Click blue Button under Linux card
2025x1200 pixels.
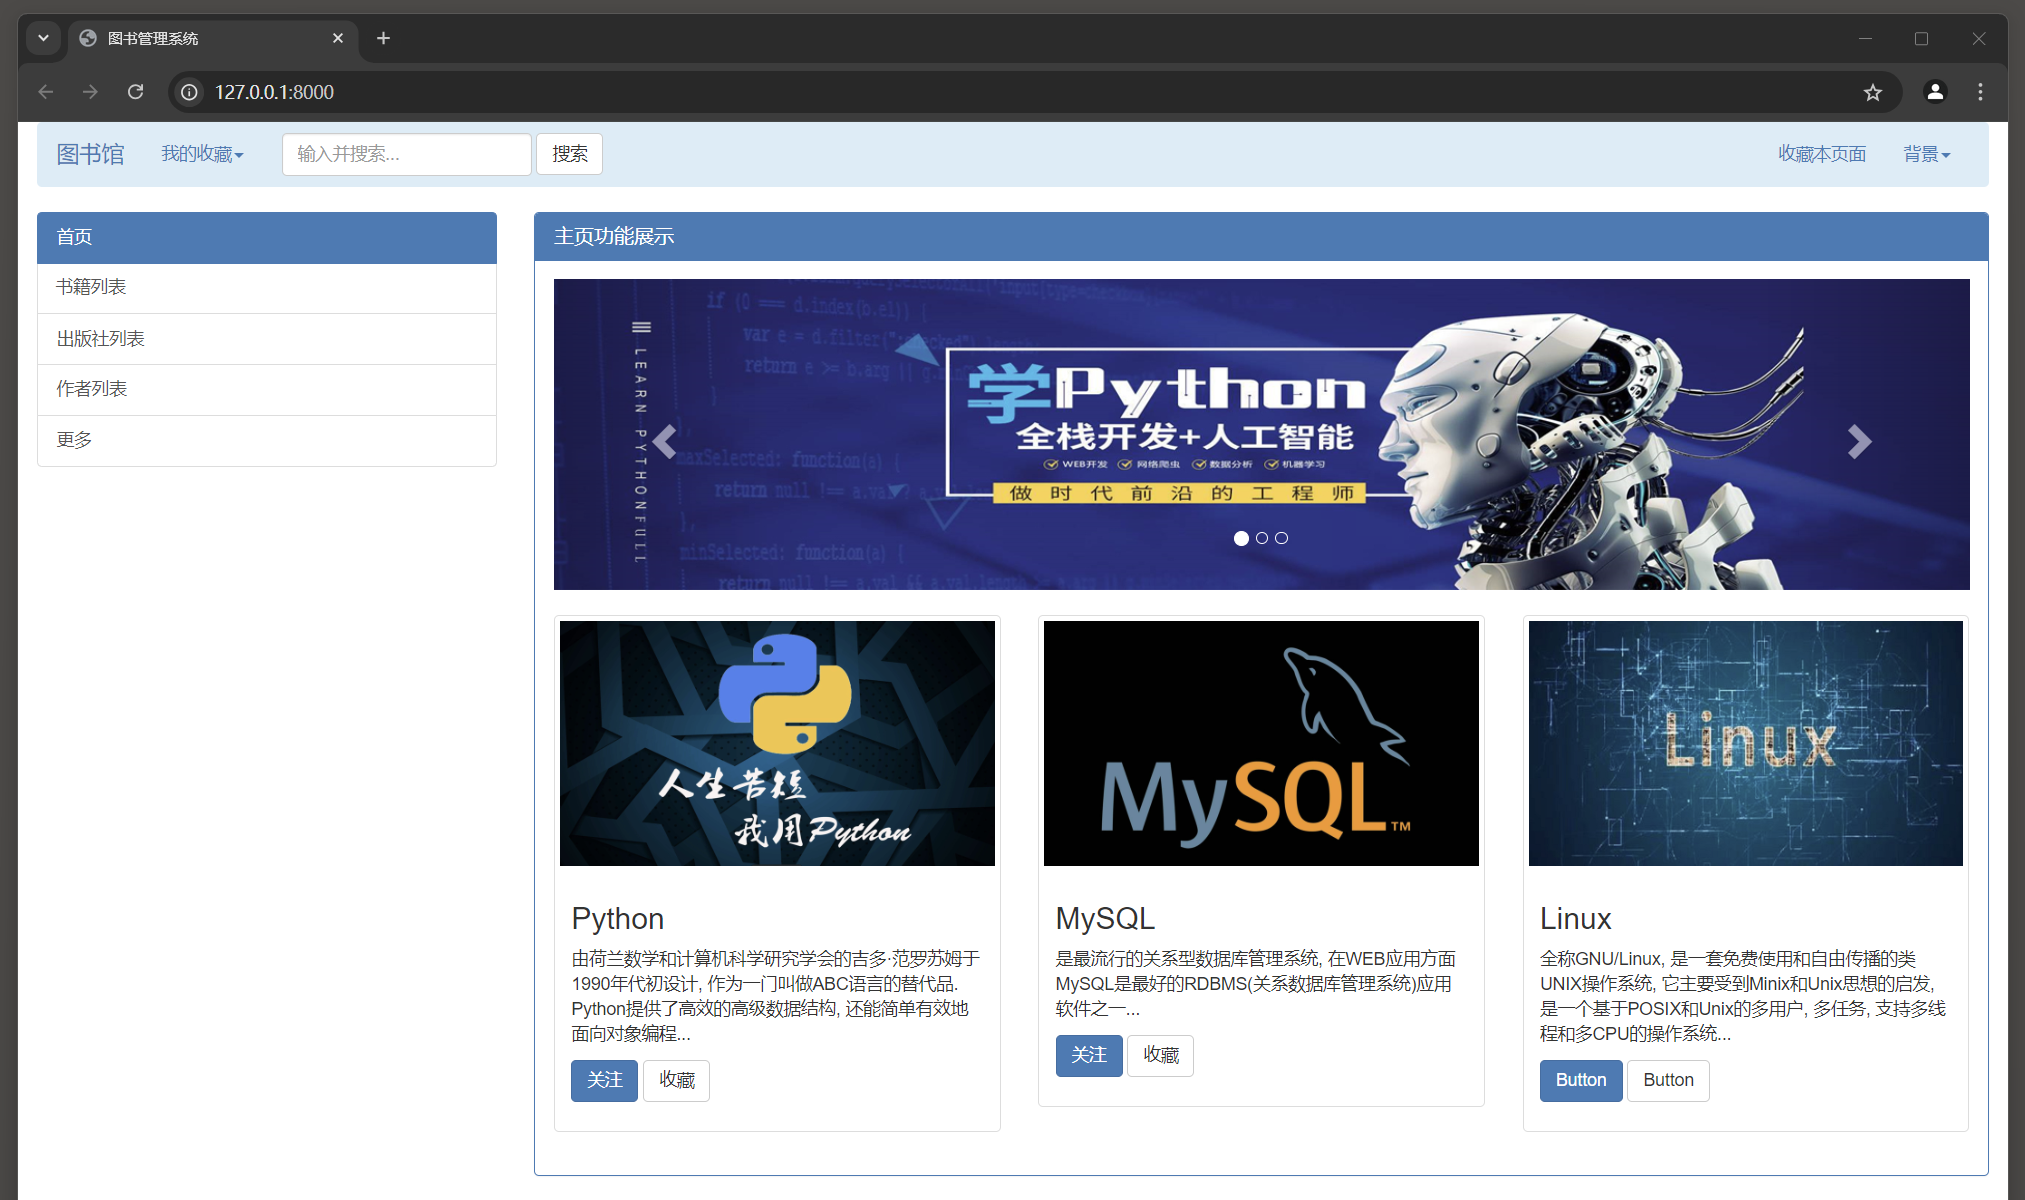[x=1581, y=1081]
